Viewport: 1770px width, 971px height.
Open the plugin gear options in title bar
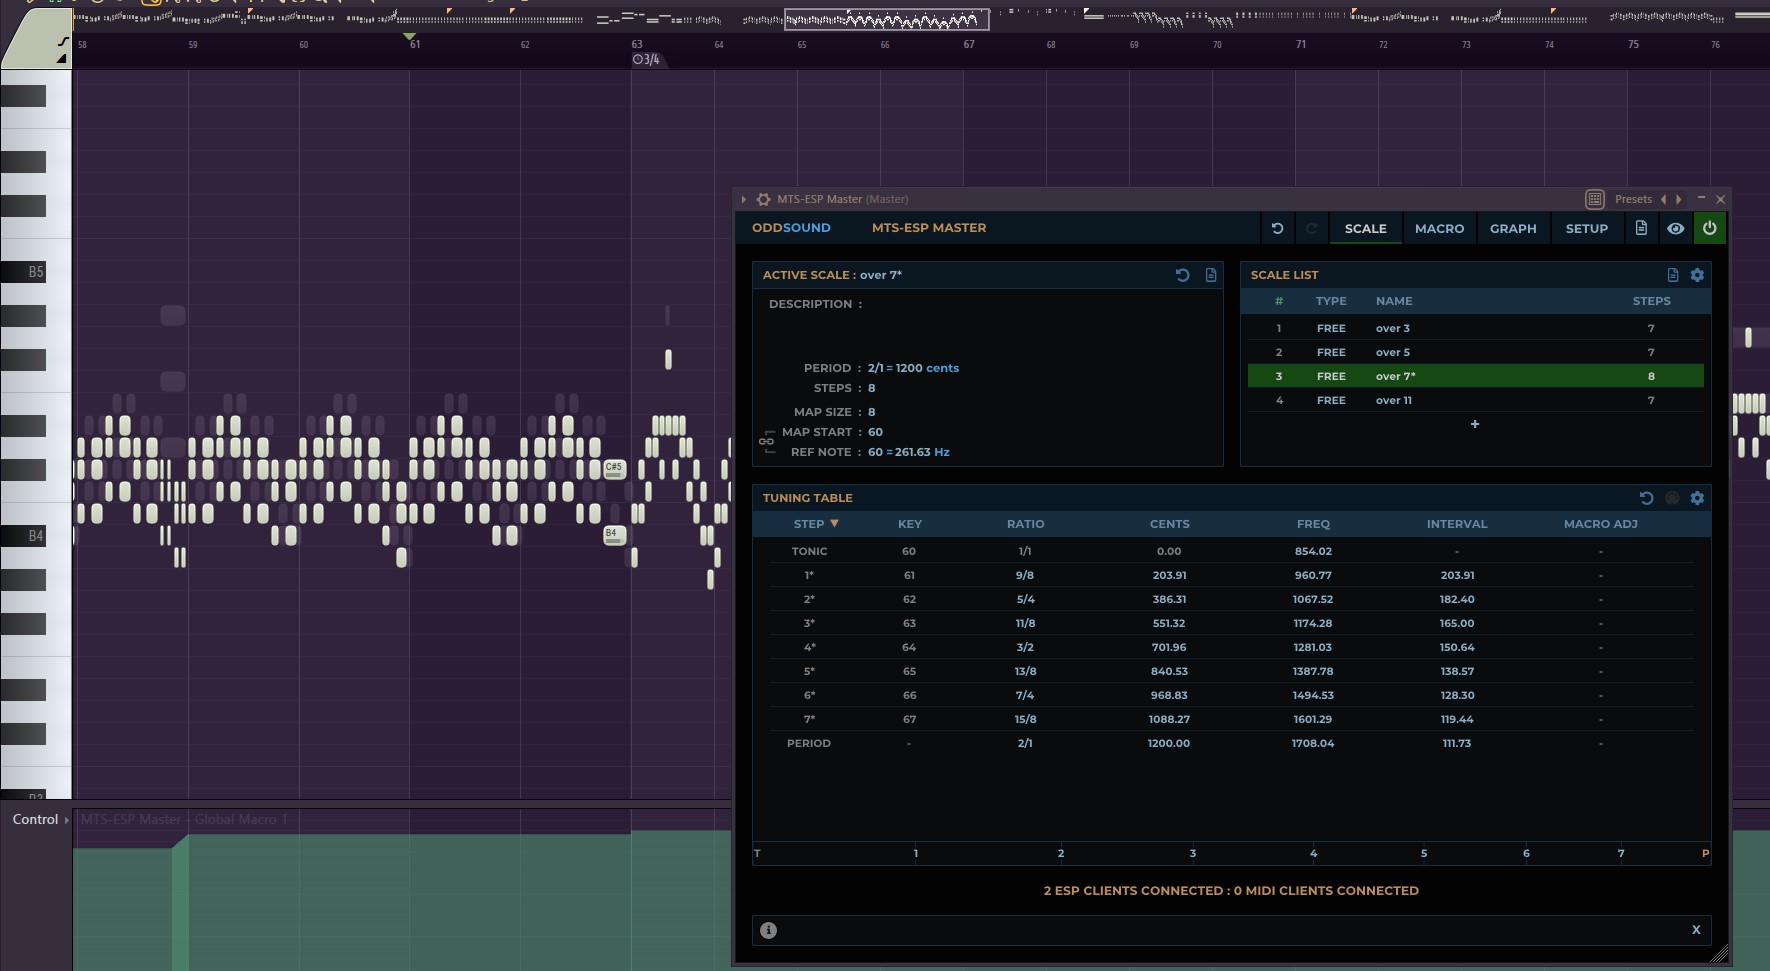[763, 199]
